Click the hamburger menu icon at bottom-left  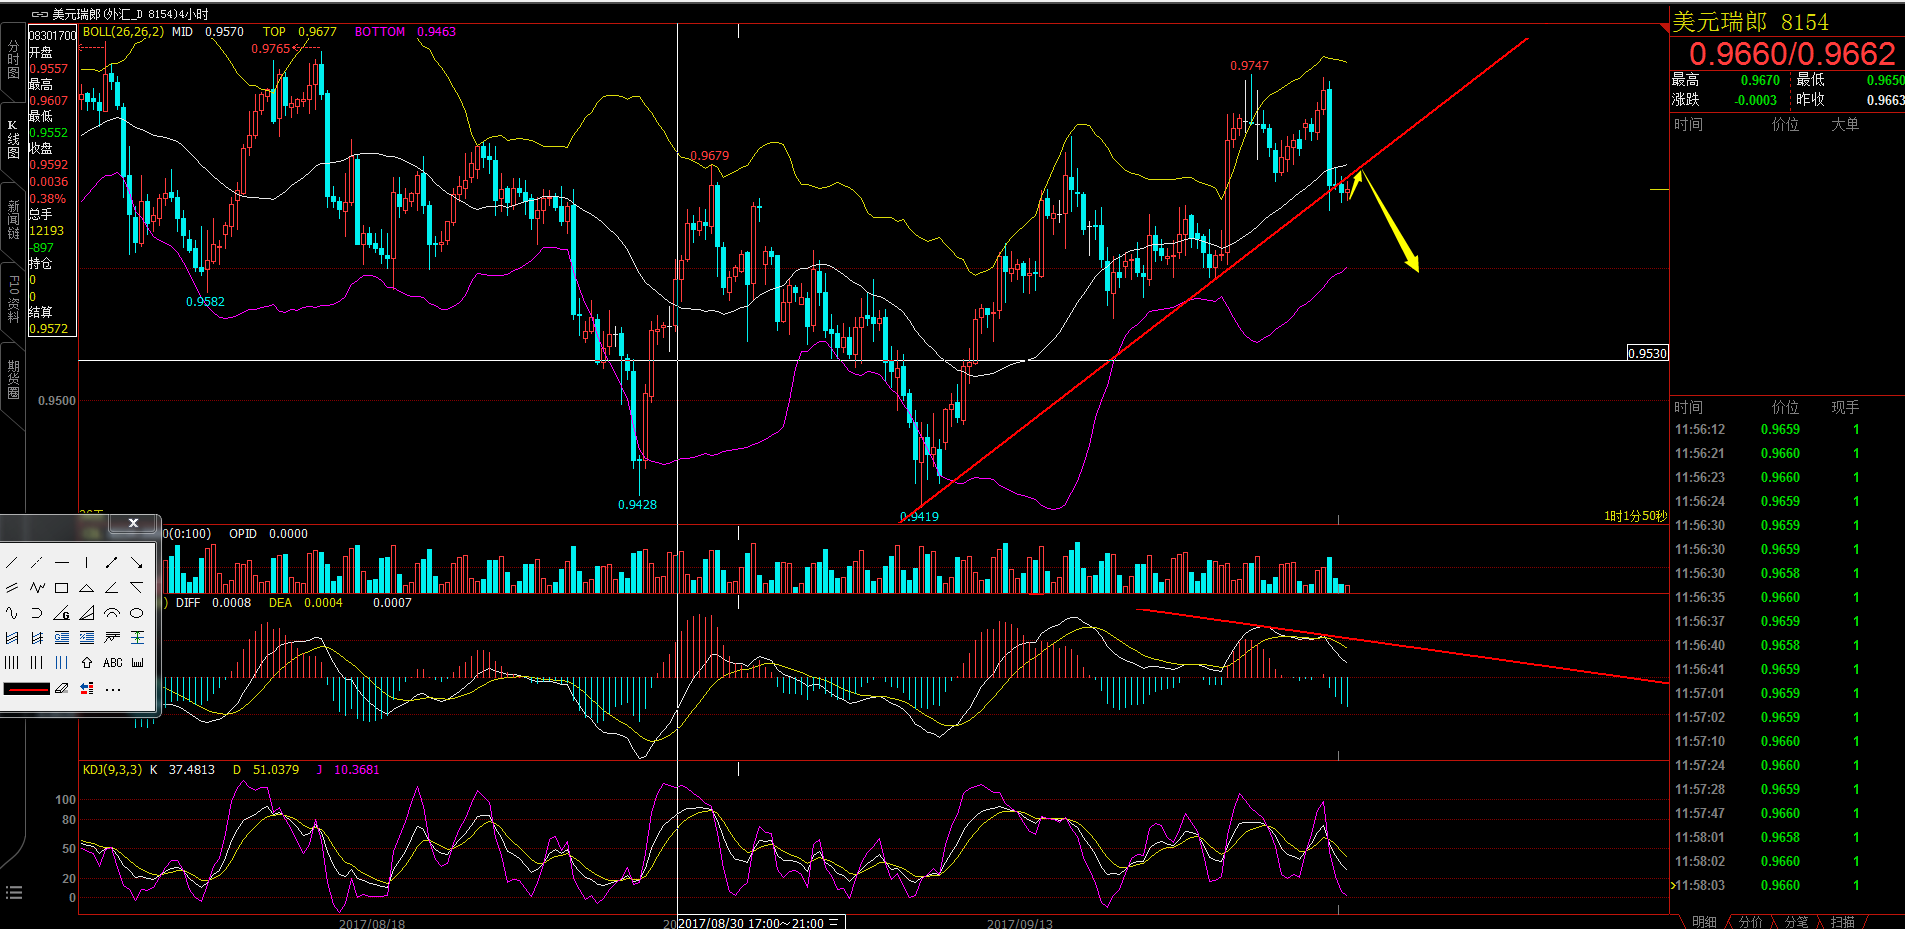(14, 893)
